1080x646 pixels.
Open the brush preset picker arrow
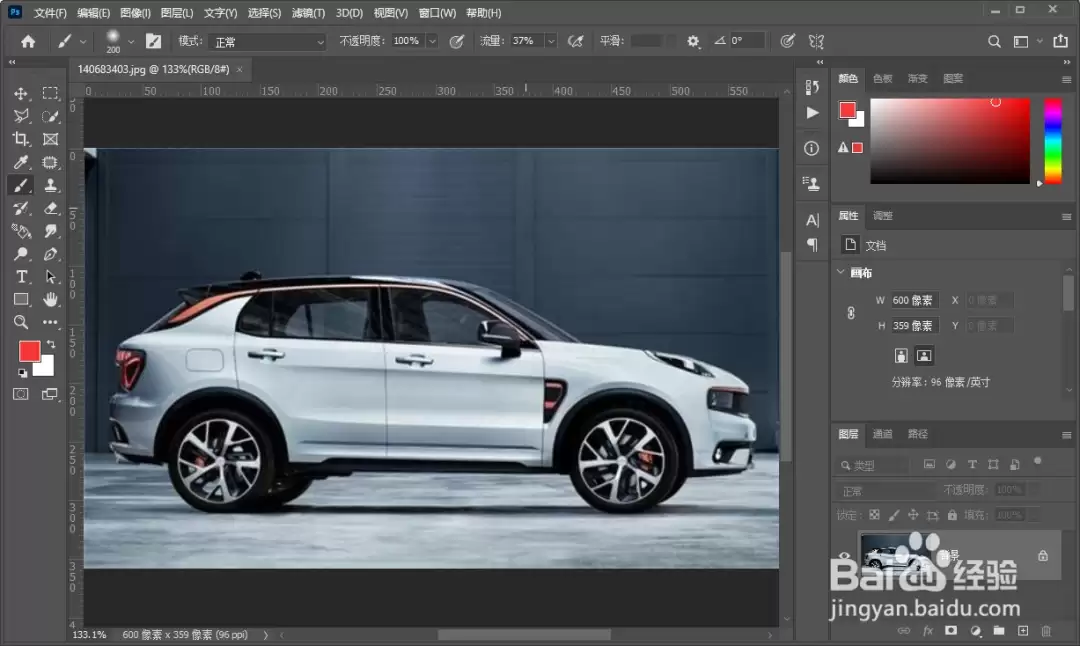coord(131,41)
